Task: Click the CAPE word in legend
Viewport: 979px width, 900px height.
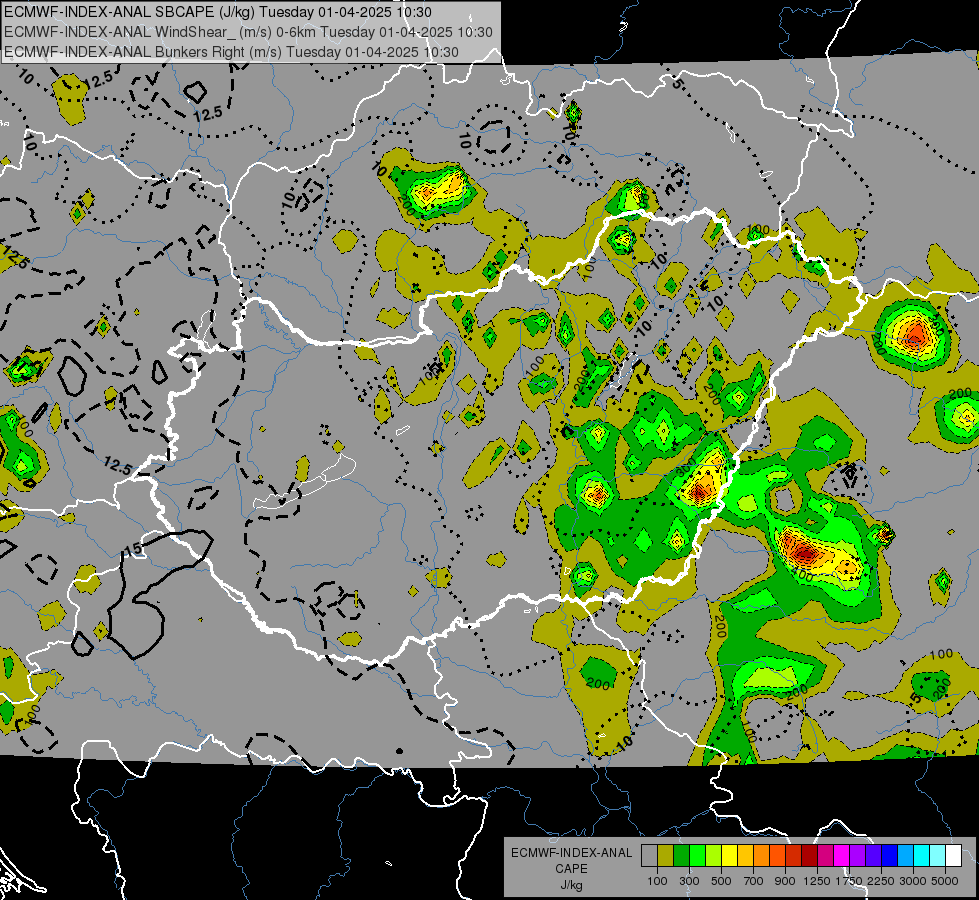Action: pyautogui.click(x=571, y=868)
